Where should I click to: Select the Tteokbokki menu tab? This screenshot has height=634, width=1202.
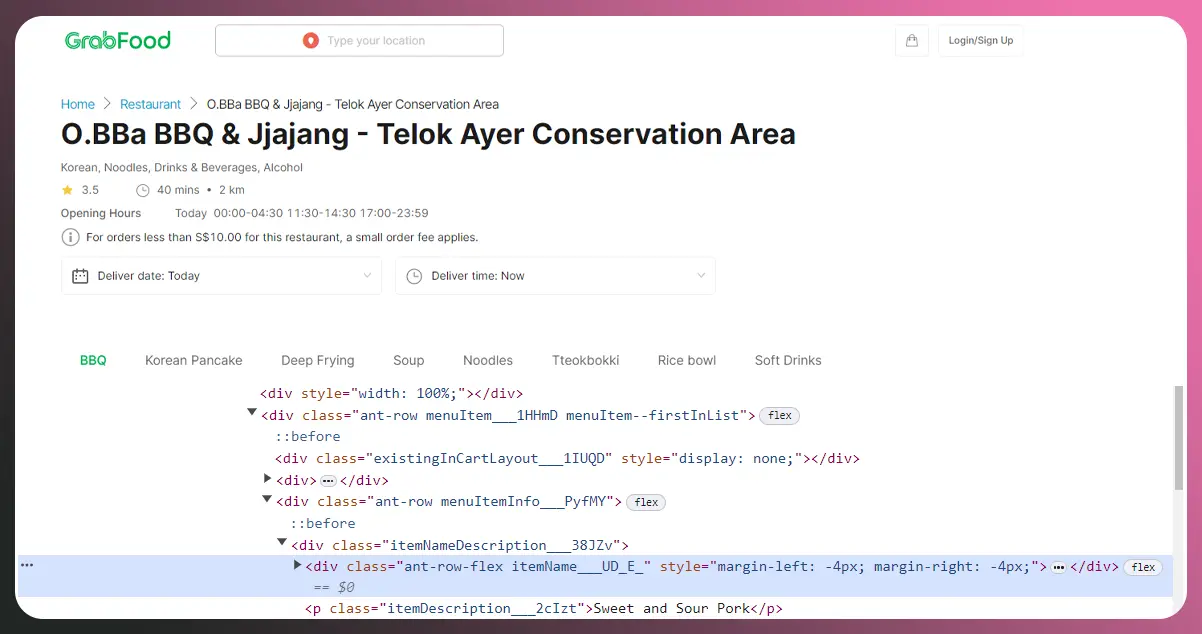click(x=585, y=360)
